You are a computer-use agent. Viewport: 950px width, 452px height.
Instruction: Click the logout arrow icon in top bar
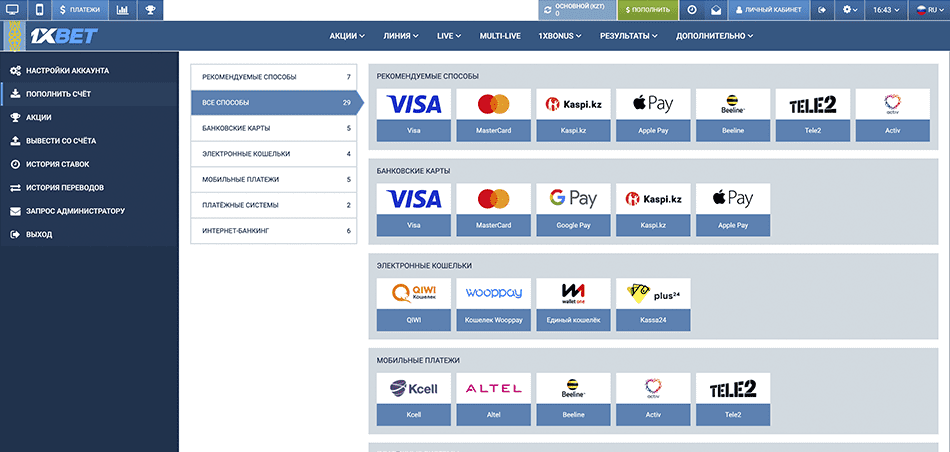(822, 10)
